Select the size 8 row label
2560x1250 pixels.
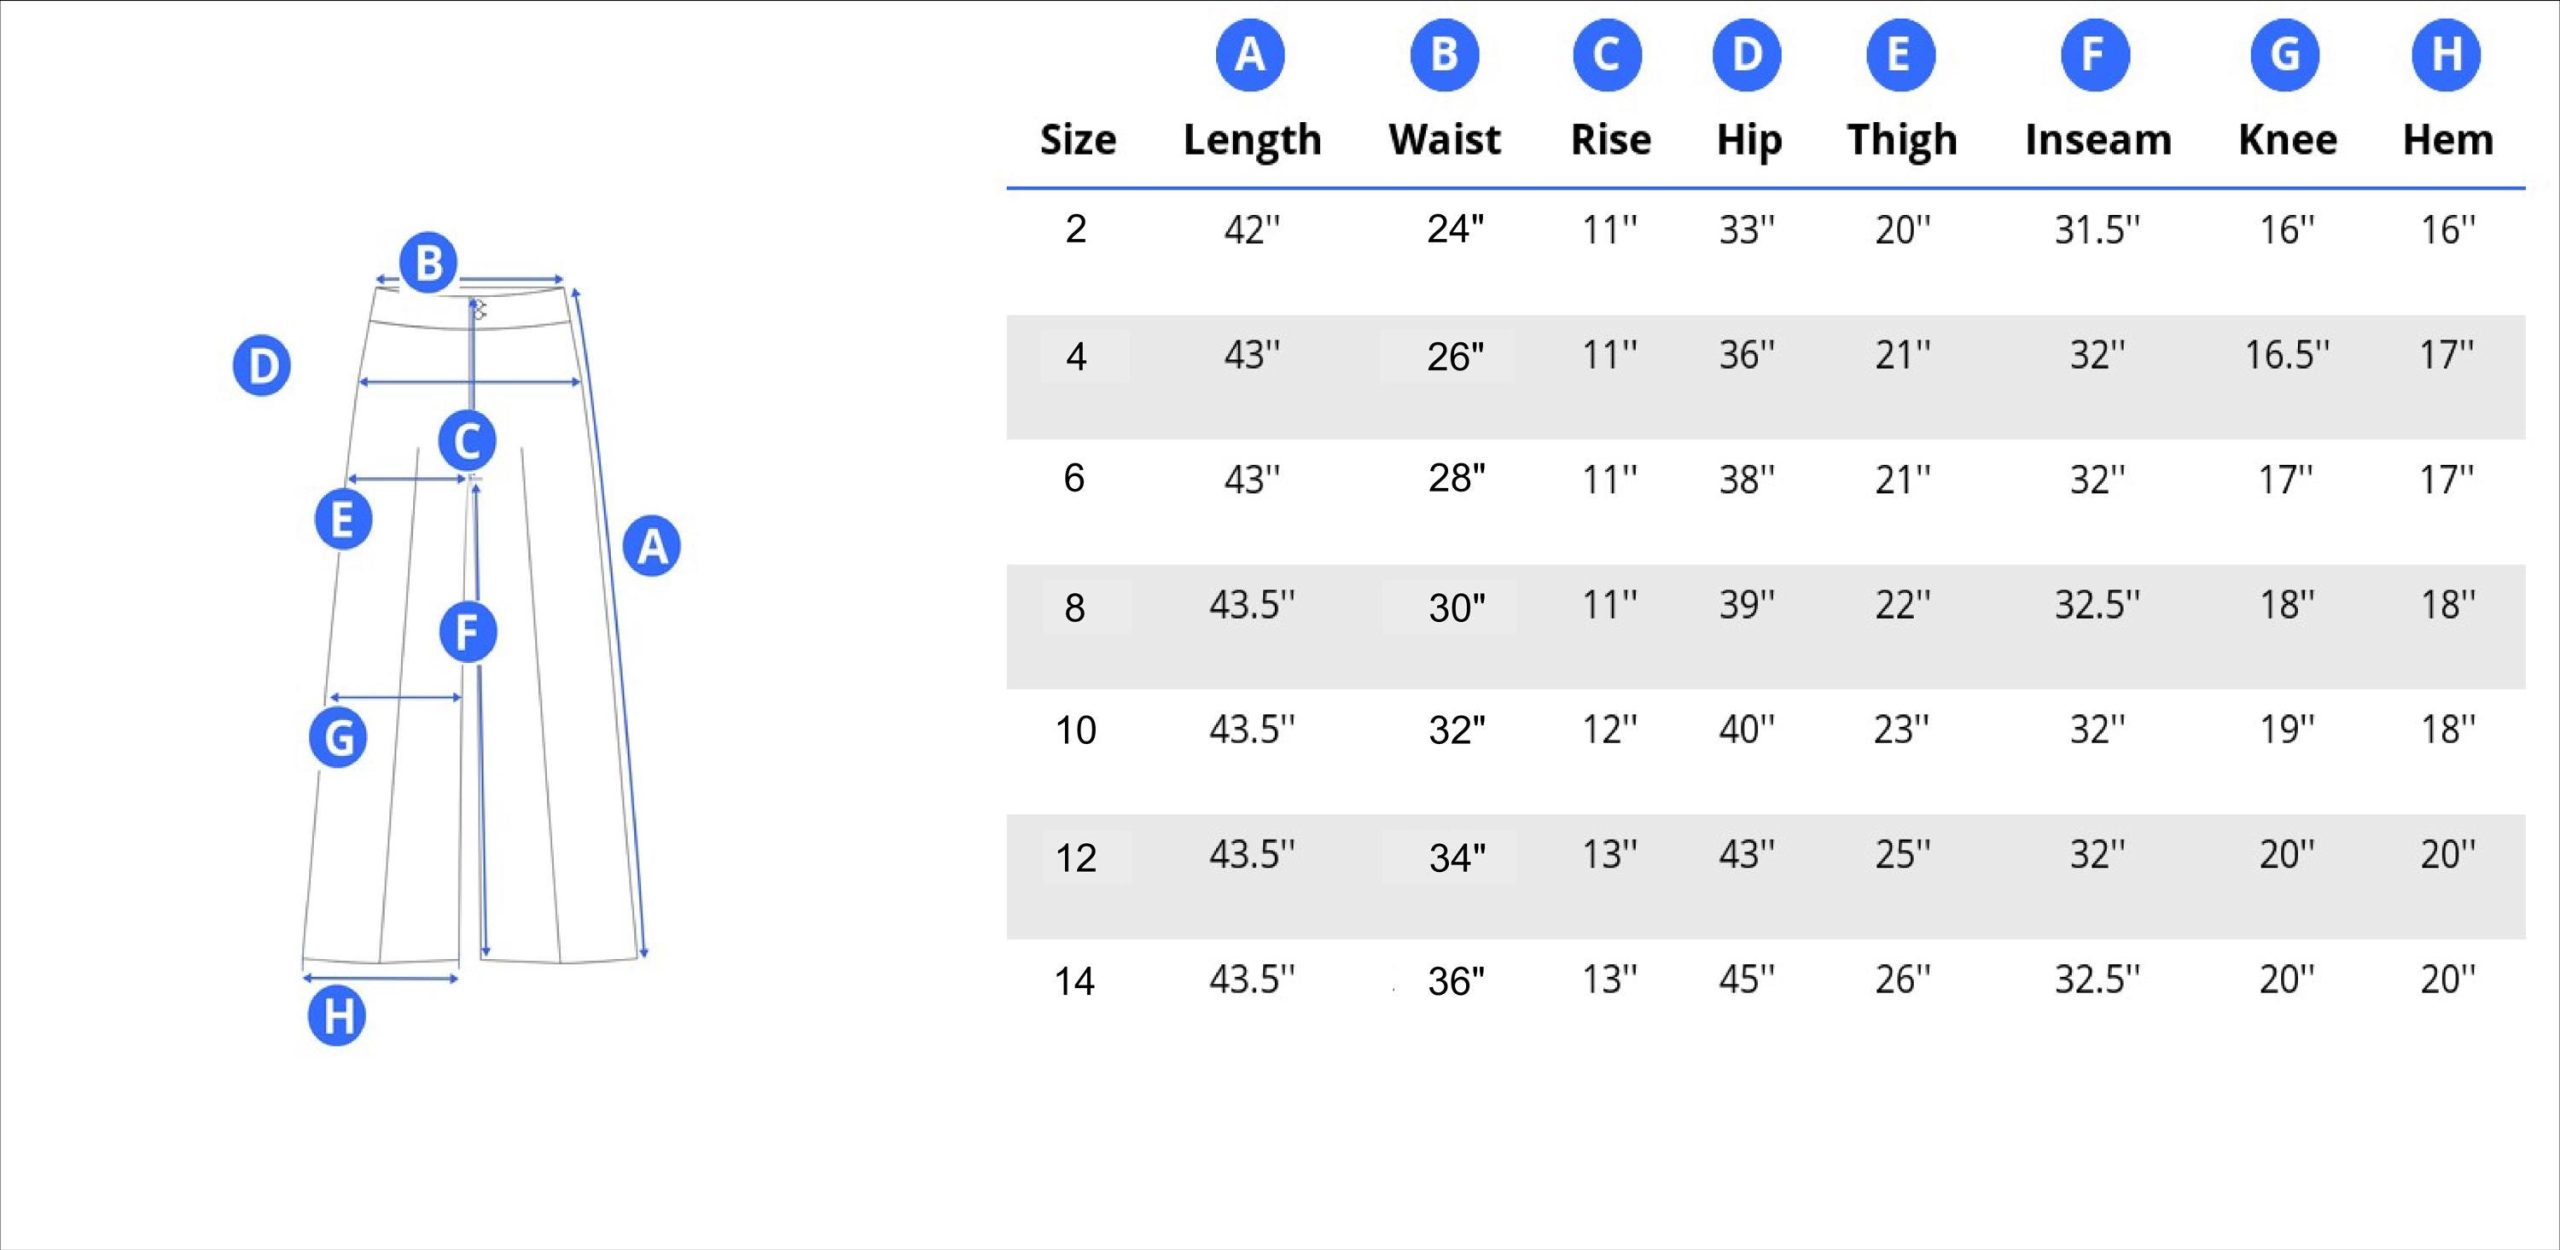point(1075,608)
